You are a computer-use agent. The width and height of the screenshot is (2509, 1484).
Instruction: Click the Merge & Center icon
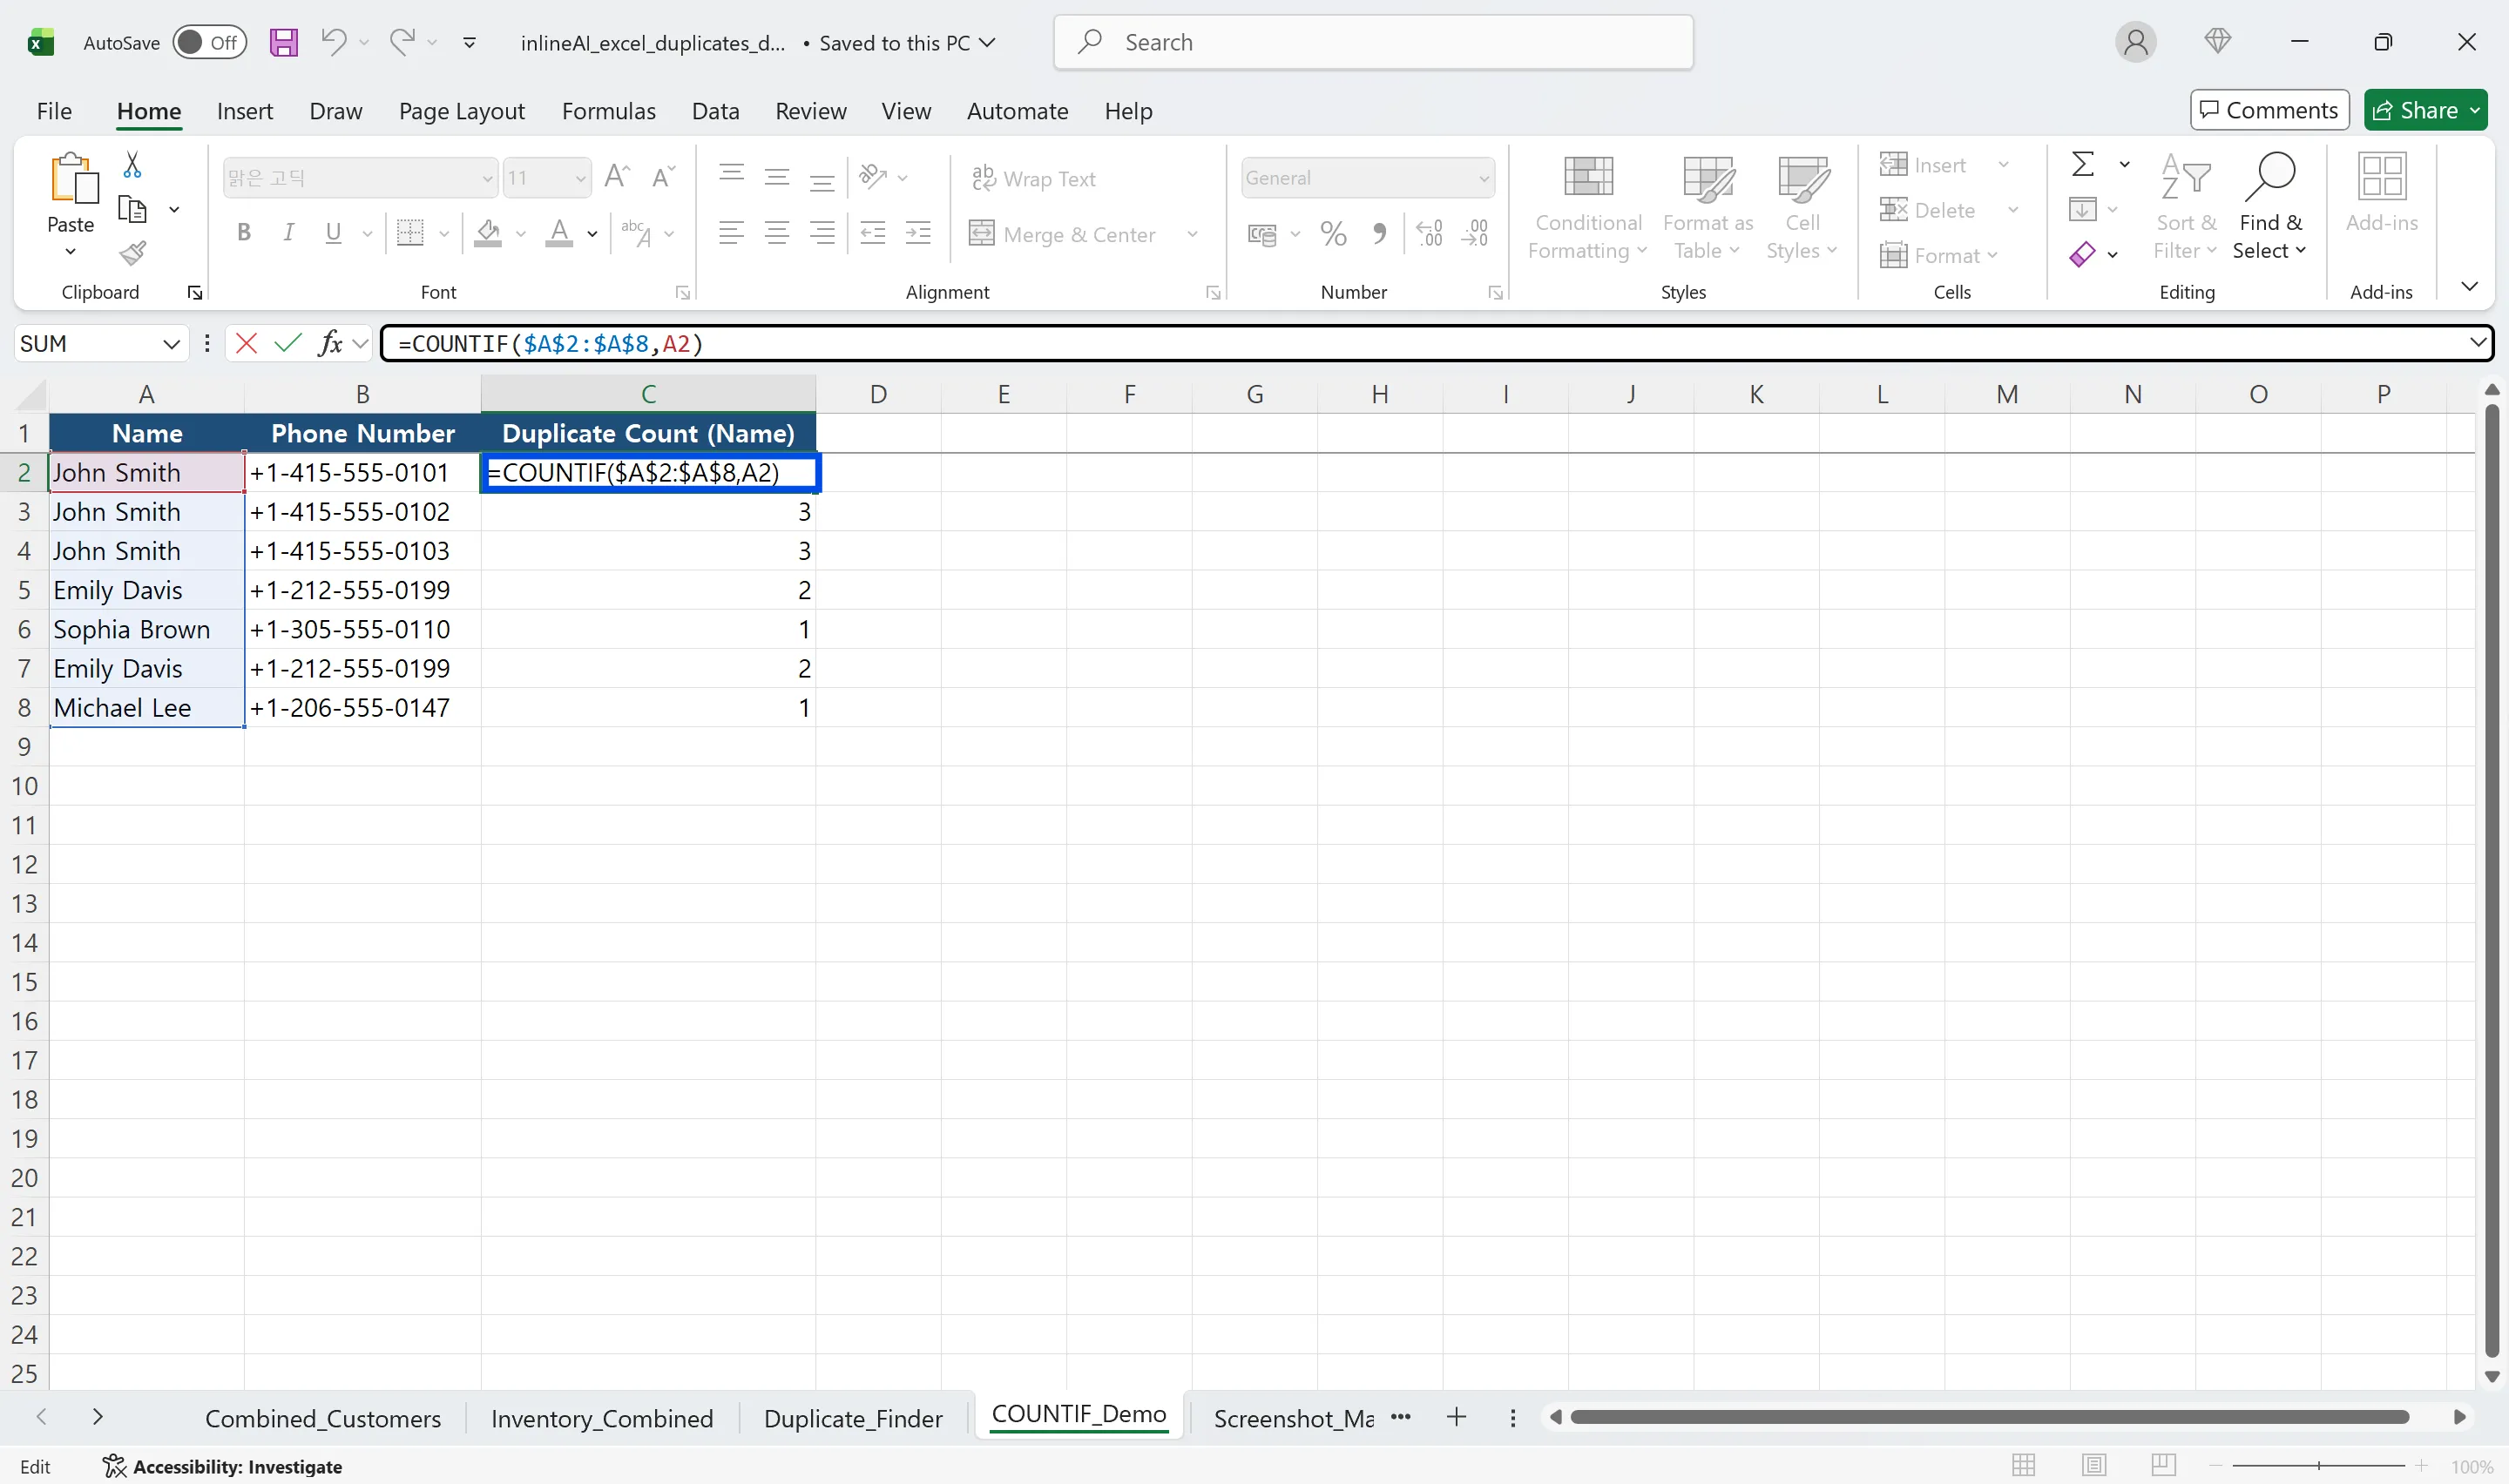(x=981, y=233)
